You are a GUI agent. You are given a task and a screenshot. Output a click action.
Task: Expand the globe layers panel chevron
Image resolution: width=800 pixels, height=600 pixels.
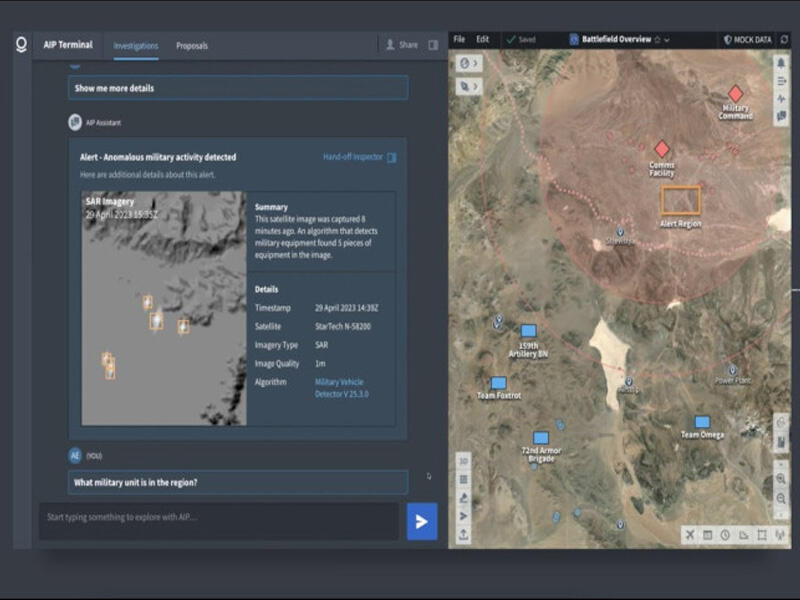(476, 64)
